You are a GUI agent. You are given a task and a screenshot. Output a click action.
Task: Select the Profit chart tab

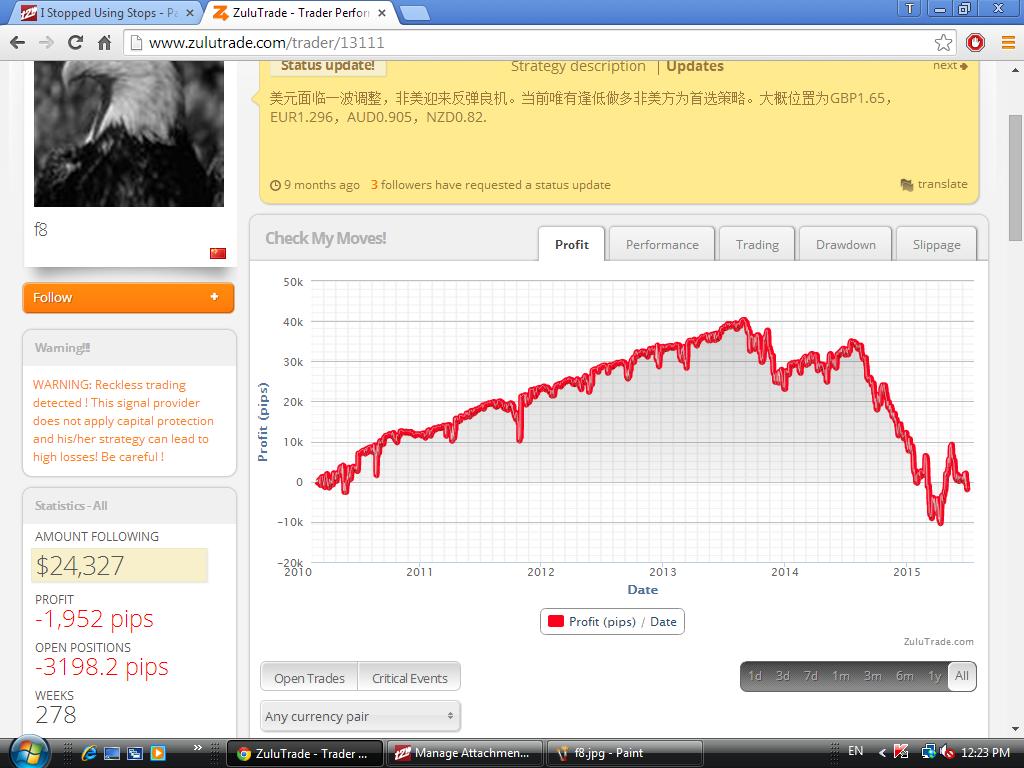(571, 244)
